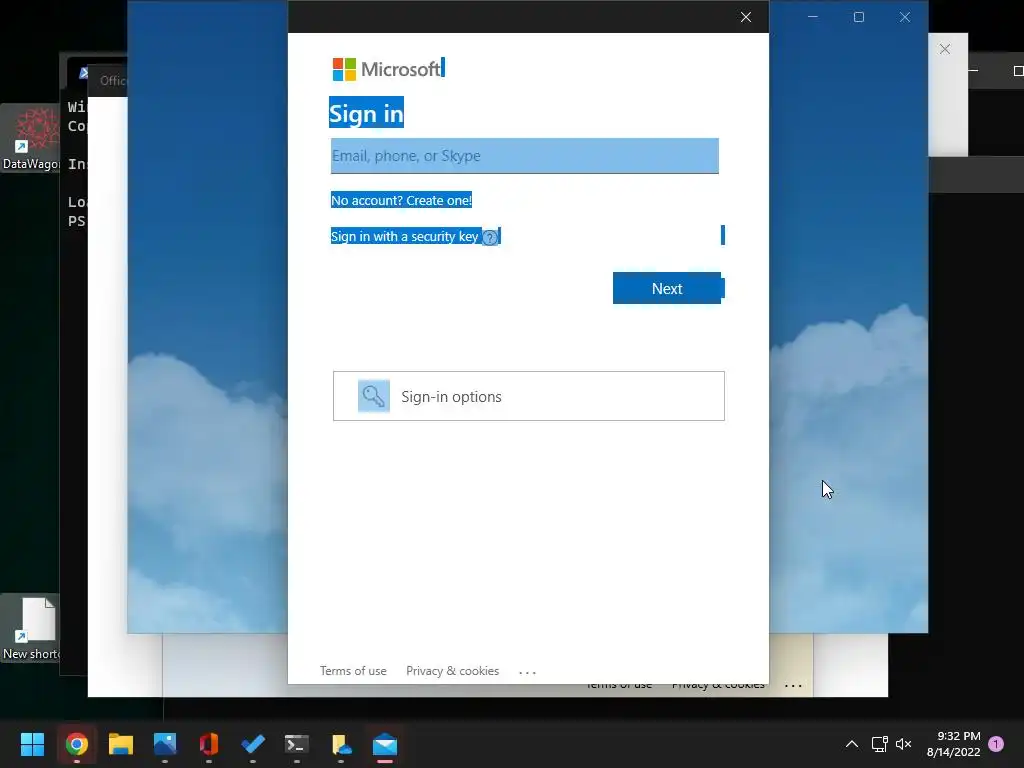
Task: Click the key icon in Sign-in options
Action: (x=374, y=396)
